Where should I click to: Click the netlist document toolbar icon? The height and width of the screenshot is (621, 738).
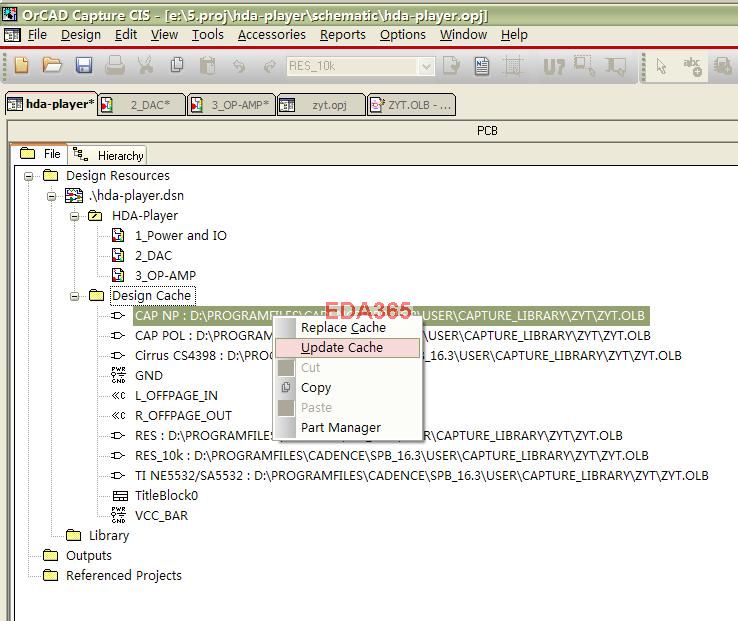click(x=482, y=66)
